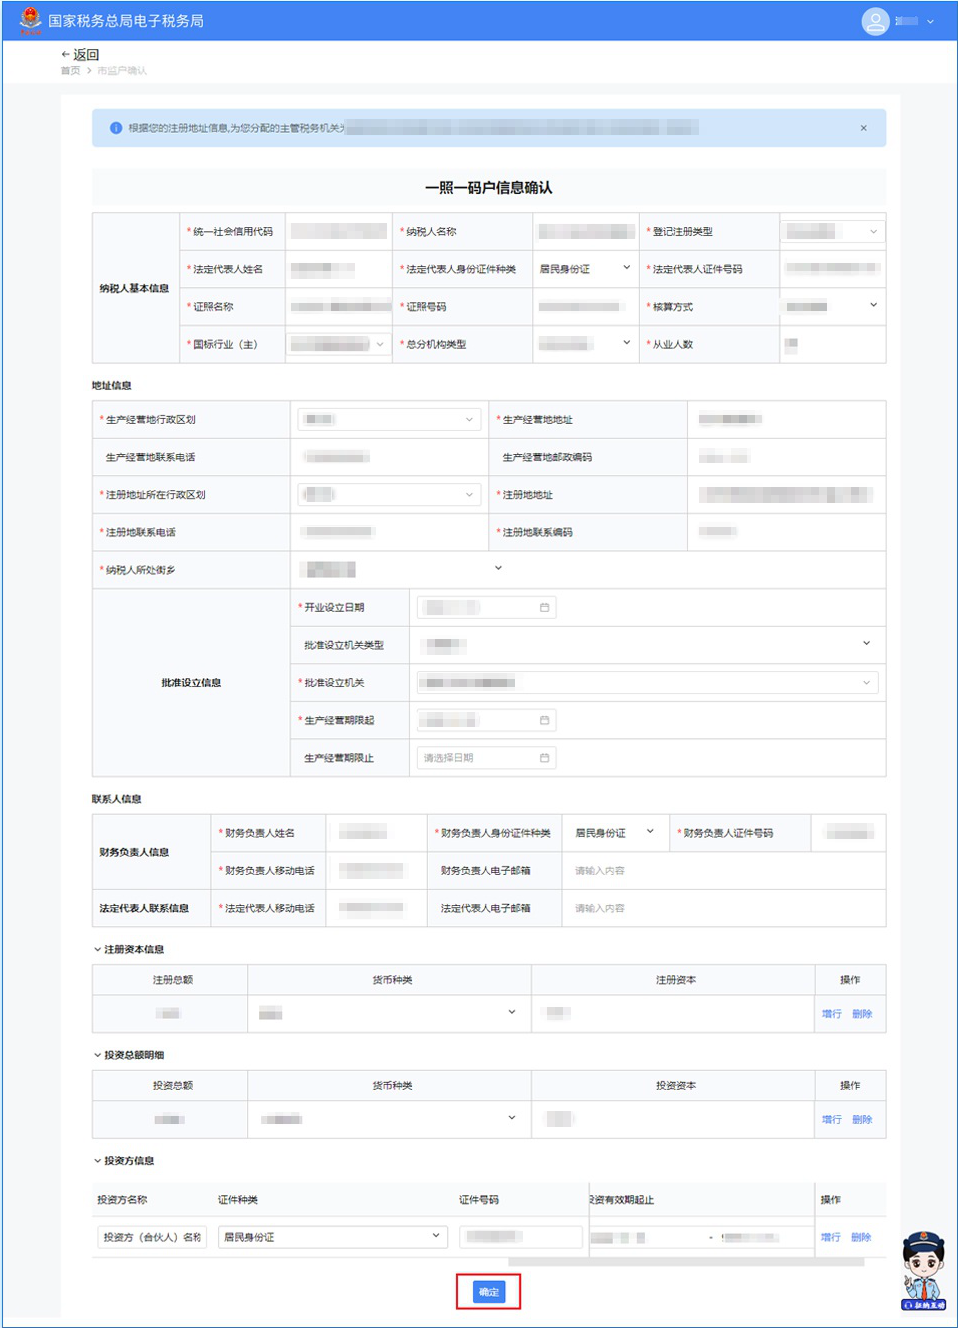Open calendar icon for 生产经营期限止
The height and width of the screenshot is (1328, 958).
(x=544, y=758)
